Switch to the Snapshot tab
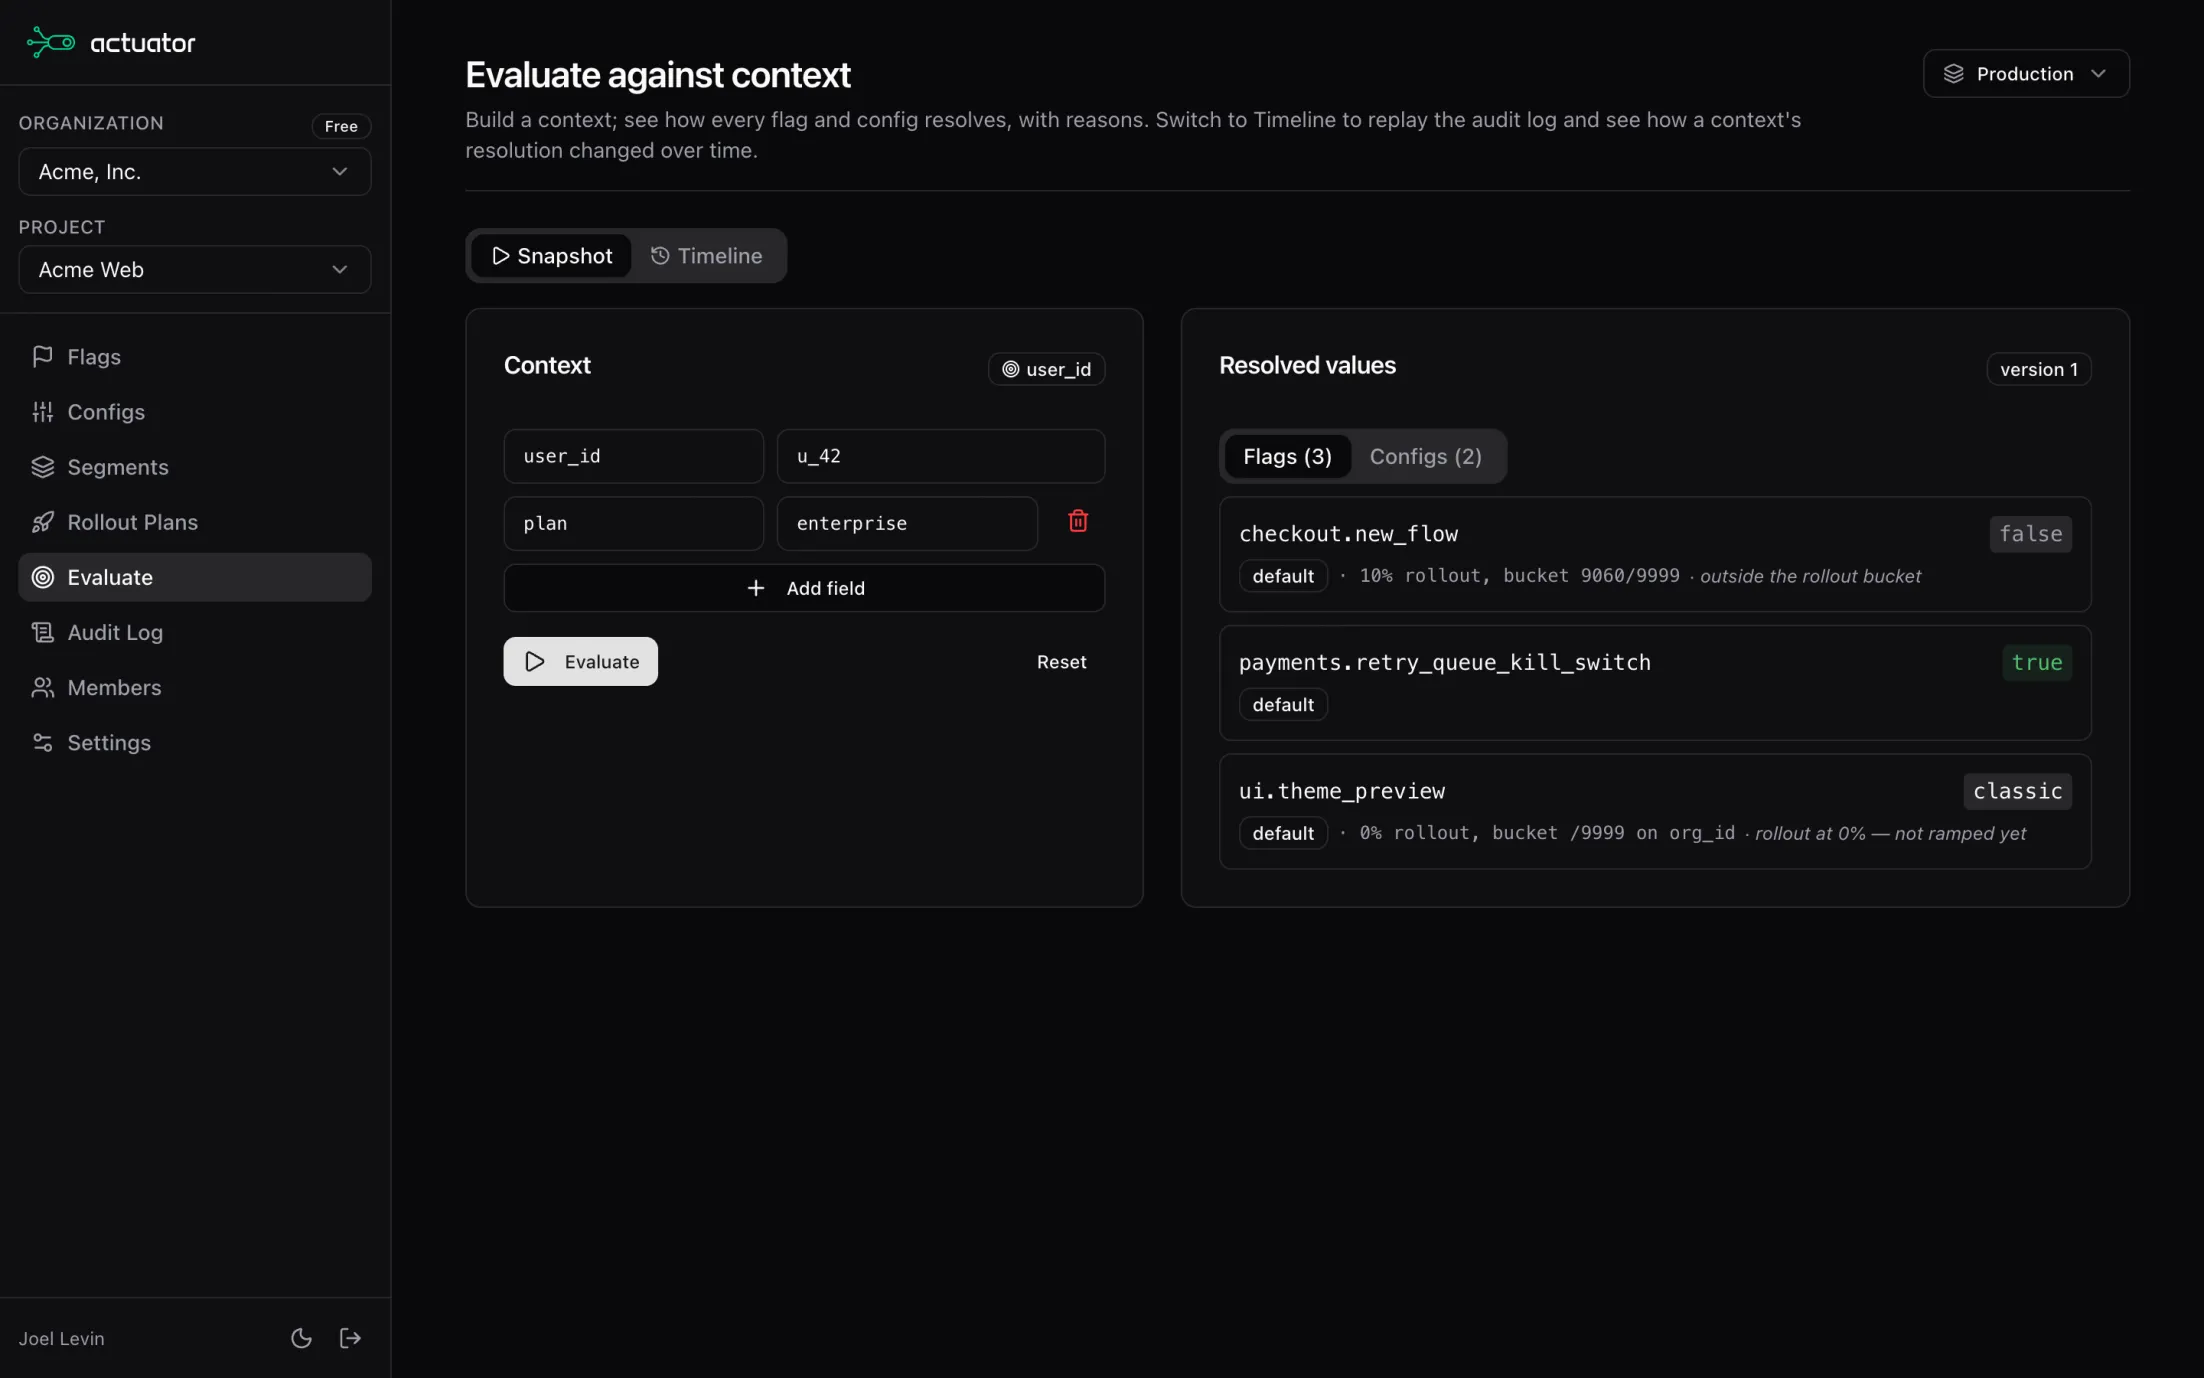 551,256
